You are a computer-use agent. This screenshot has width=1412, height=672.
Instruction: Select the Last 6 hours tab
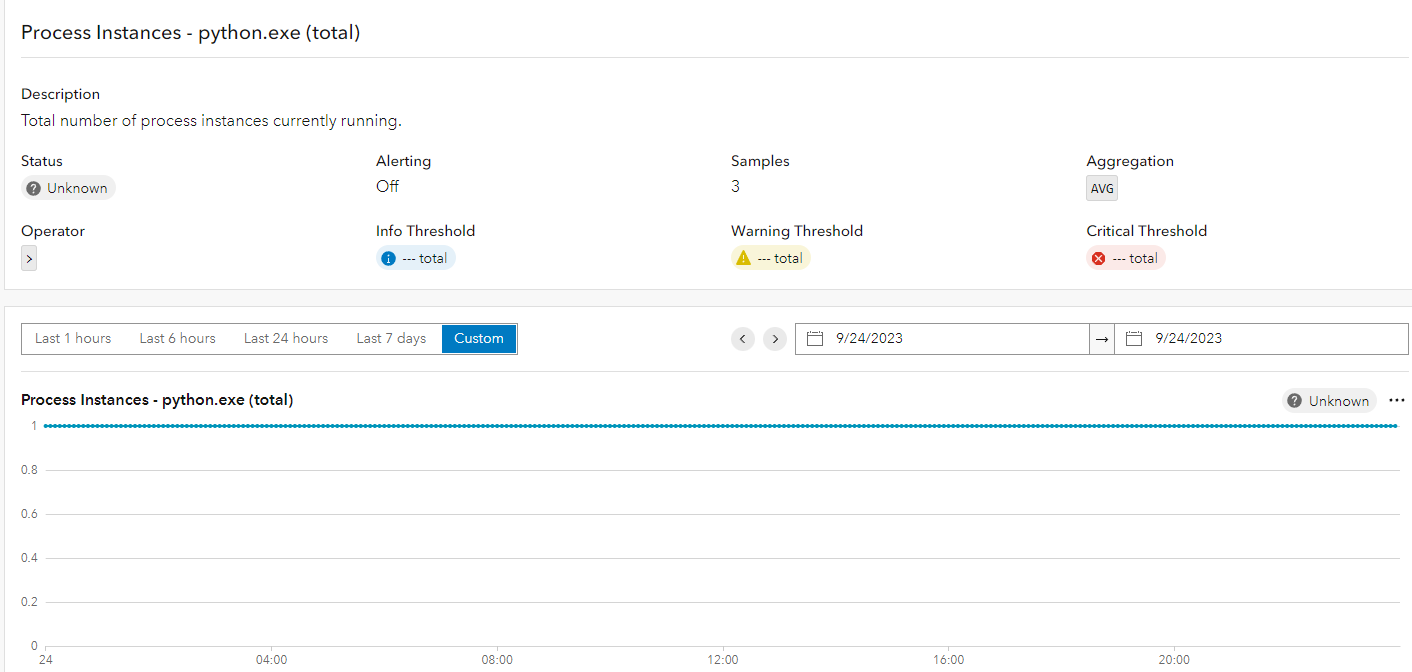point(177,338)
